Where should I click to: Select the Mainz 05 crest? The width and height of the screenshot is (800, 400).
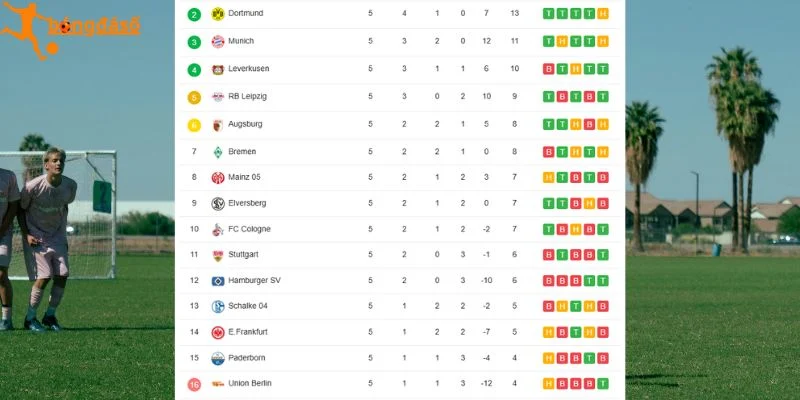(x=218, y=178)
